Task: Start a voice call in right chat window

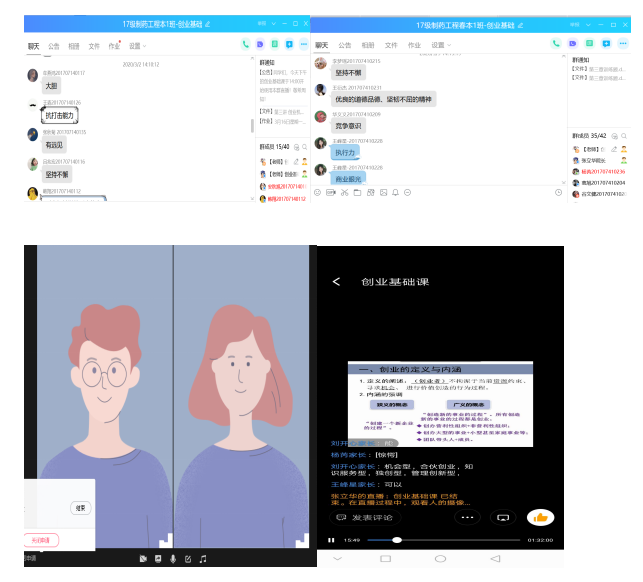Action: 557,44
